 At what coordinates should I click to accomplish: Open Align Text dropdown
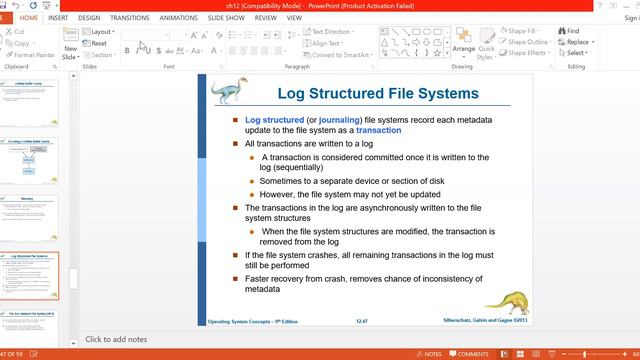(324, 43)
